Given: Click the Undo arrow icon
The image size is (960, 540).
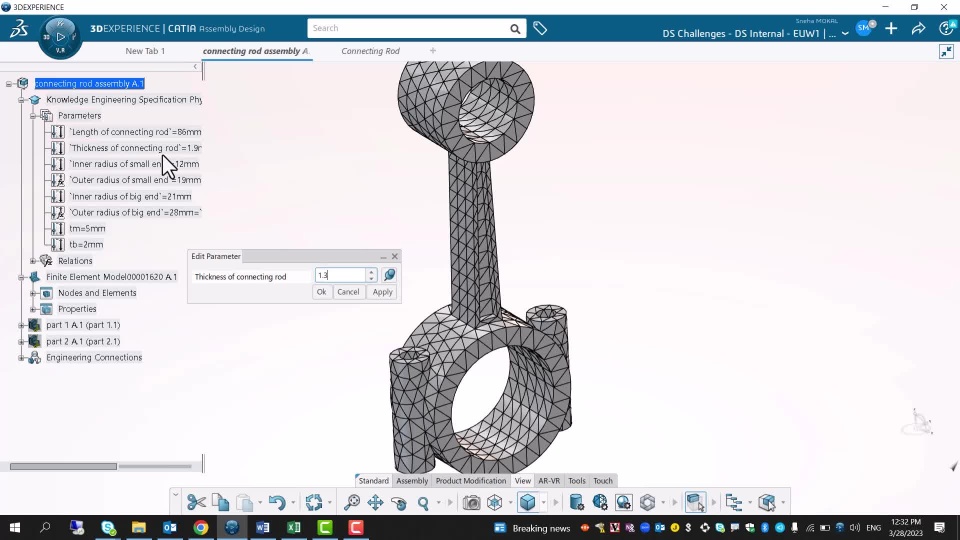Looking at the screenshot, I should (x=277, y=503).
